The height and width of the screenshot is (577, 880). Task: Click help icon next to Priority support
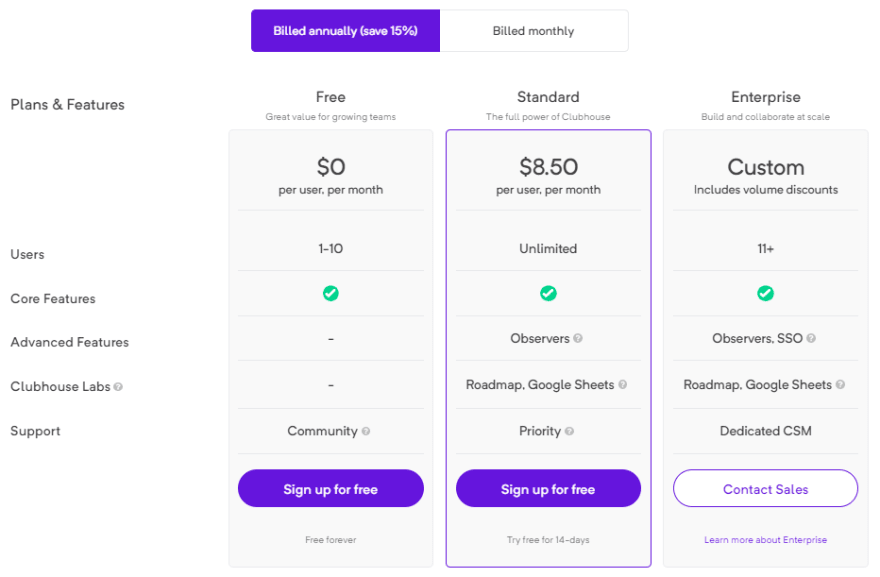coord(569,431)
